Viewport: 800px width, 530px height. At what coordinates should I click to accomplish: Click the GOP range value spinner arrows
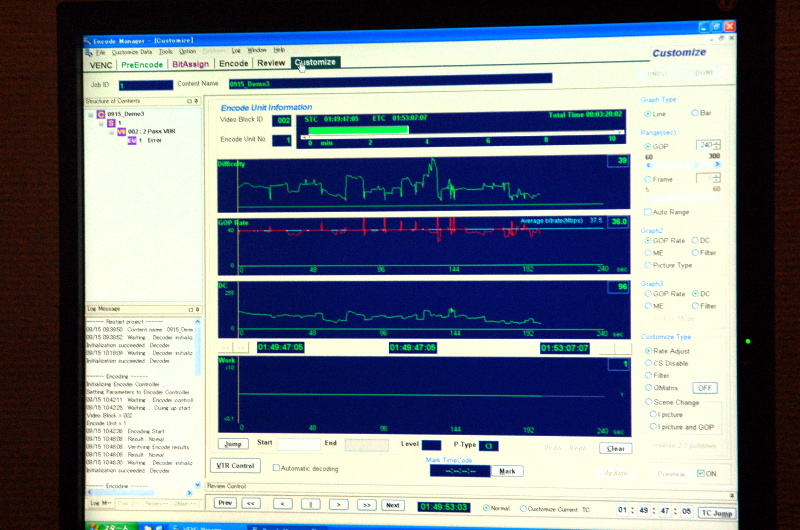(717, 145)
